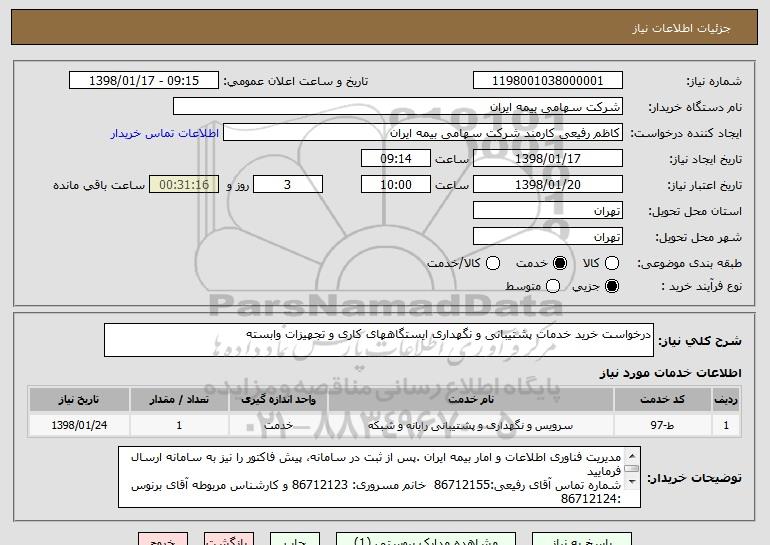Click the نام خدمت column header
The image size is (770, 545).
470,400
